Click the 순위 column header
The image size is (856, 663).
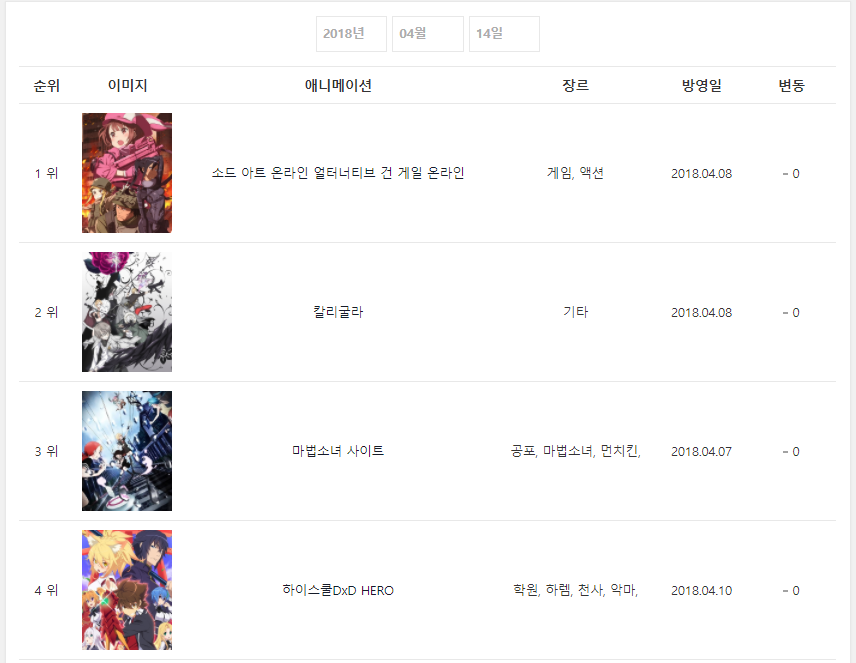pos(46,85)
